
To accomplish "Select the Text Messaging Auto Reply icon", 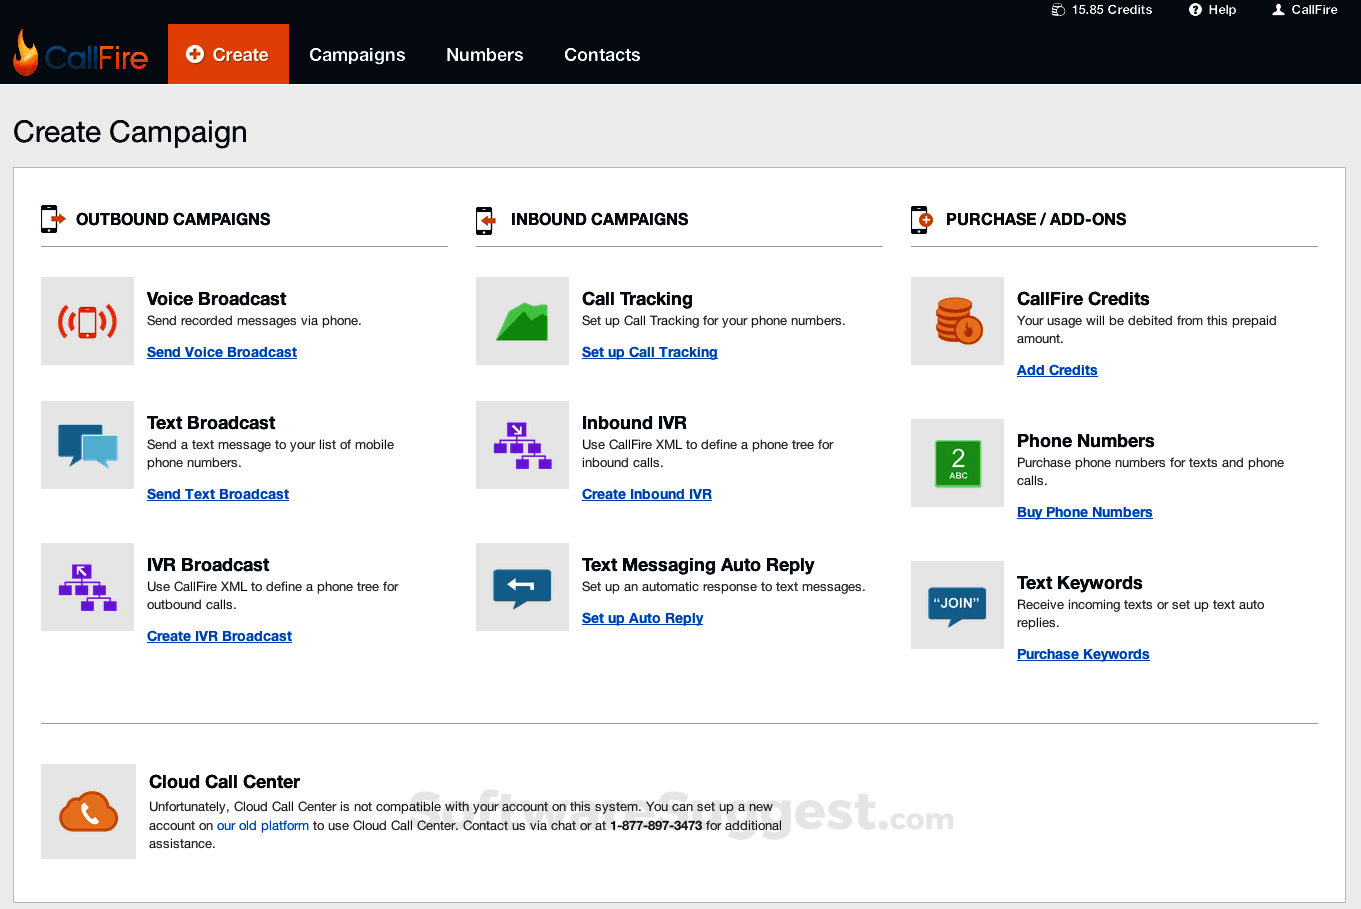I will point(522,587).
